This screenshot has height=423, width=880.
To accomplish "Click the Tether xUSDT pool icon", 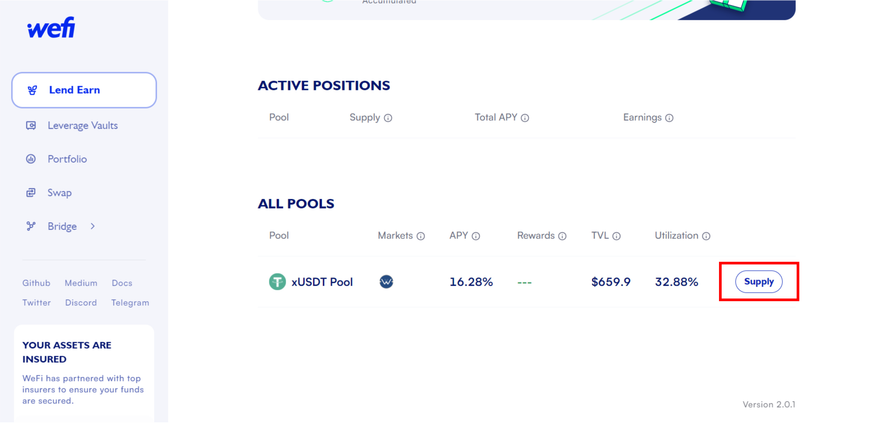I will coord(277,282).
